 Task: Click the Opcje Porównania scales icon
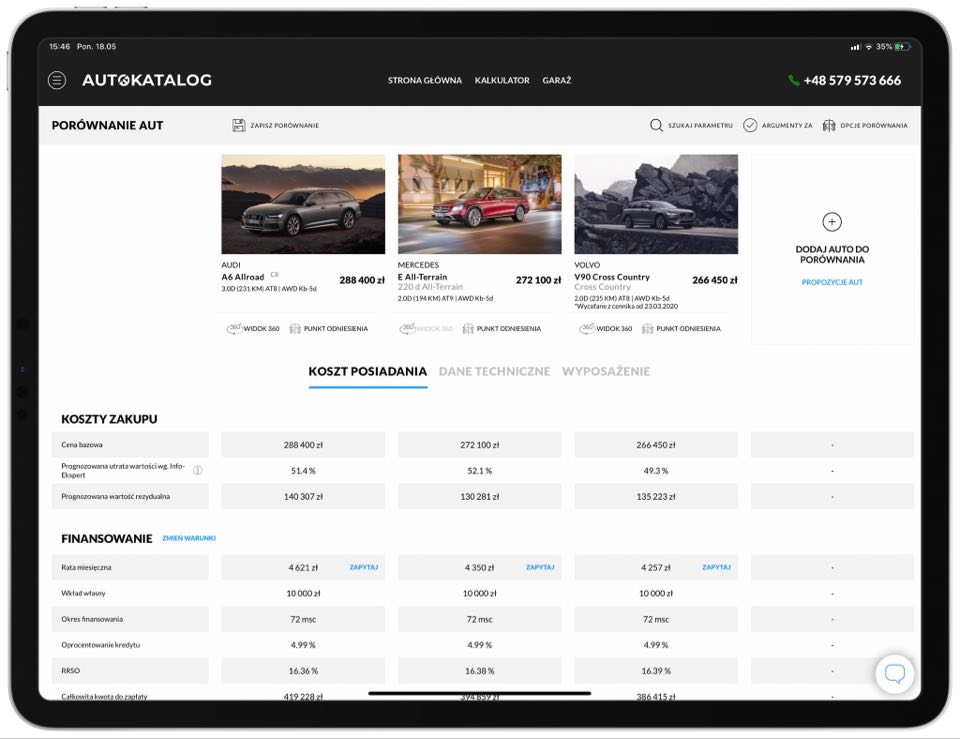point(829,126)
